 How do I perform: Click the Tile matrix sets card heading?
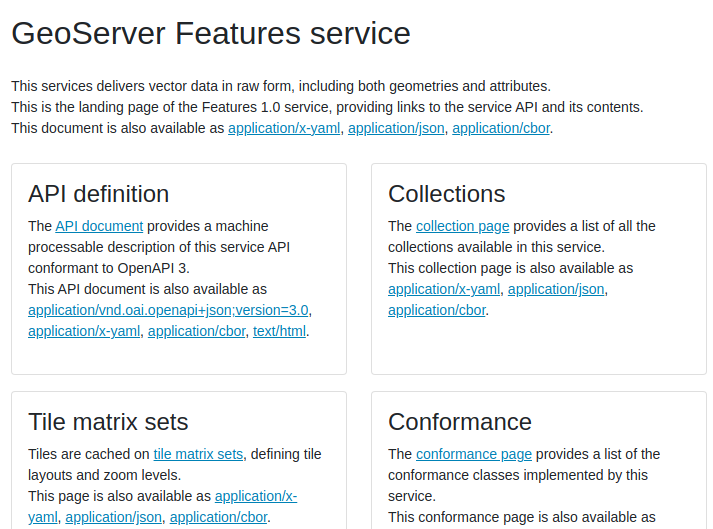click(108, 422)
